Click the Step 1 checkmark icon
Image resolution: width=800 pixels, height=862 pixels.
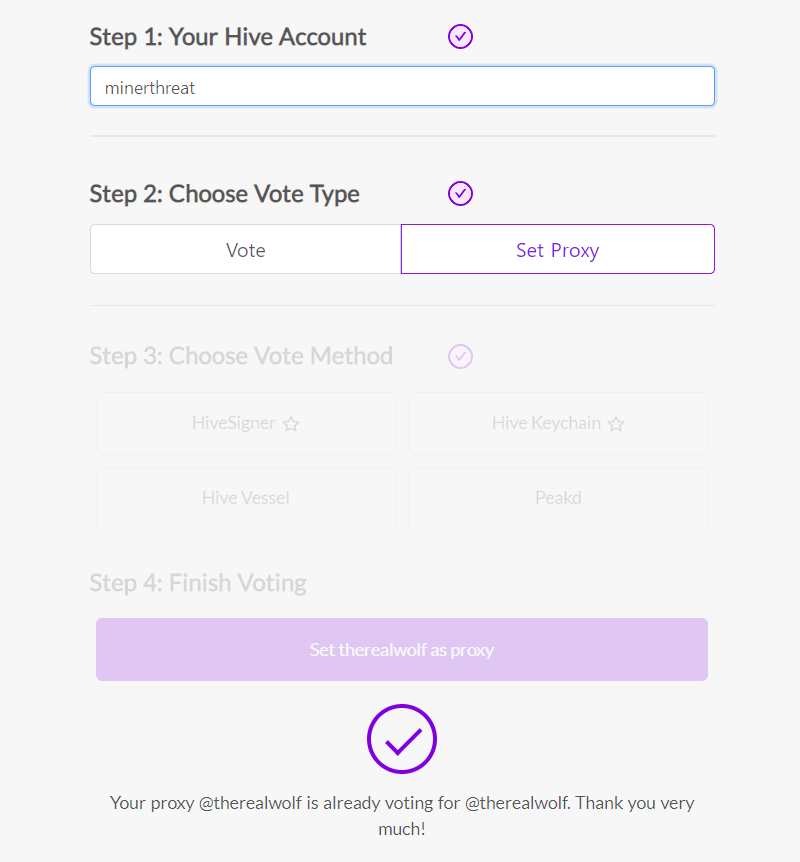coord(460,37)
